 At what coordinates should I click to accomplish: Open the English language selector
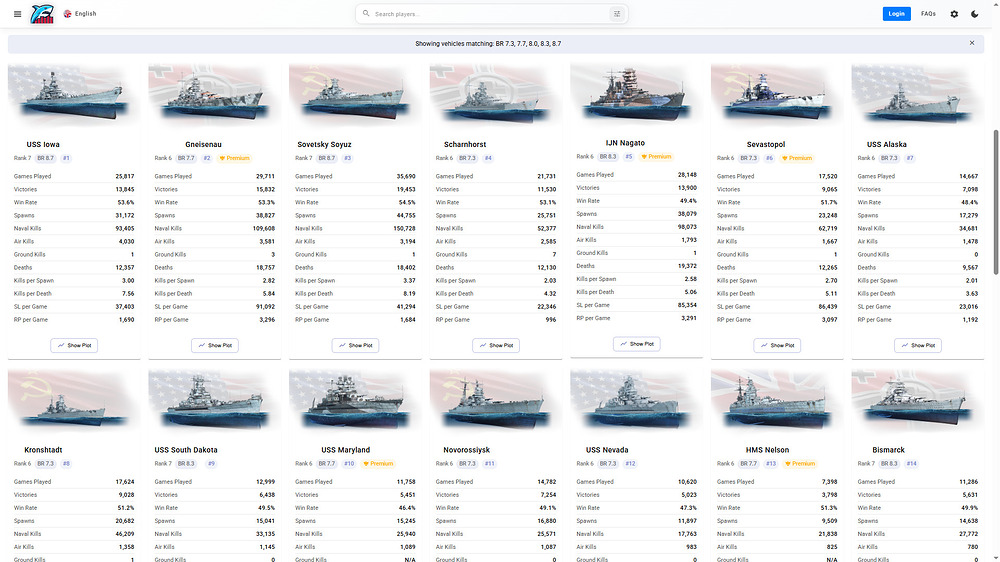click(80, 13)
